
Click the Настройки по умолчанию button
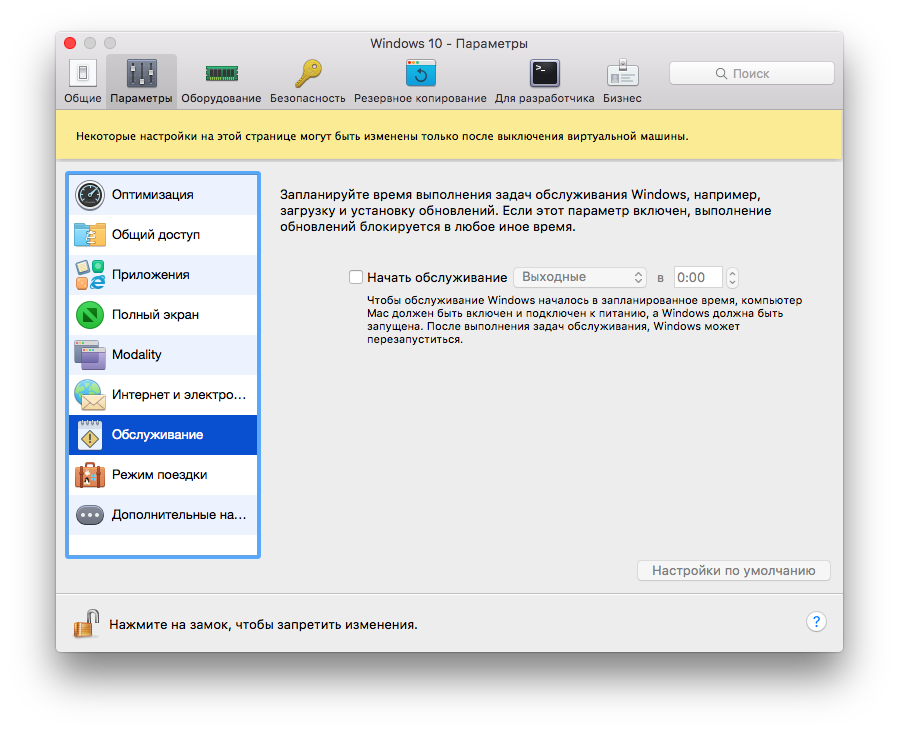pyautogui.click(x=733, y=571)
